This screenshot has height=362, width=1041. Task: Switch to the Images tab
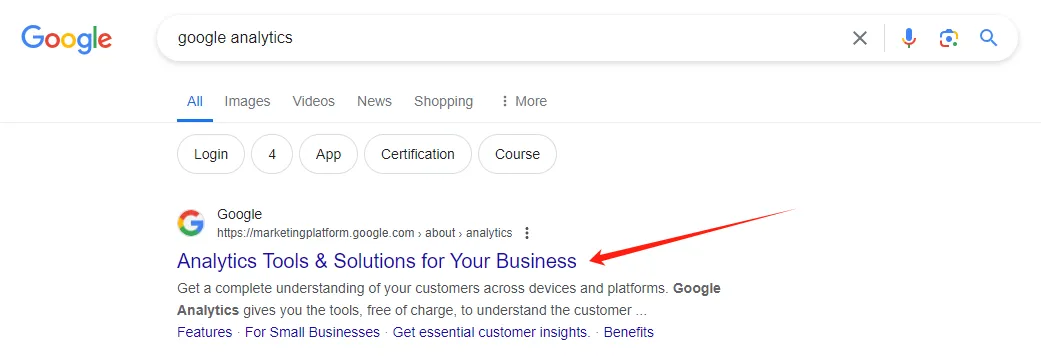247,101
